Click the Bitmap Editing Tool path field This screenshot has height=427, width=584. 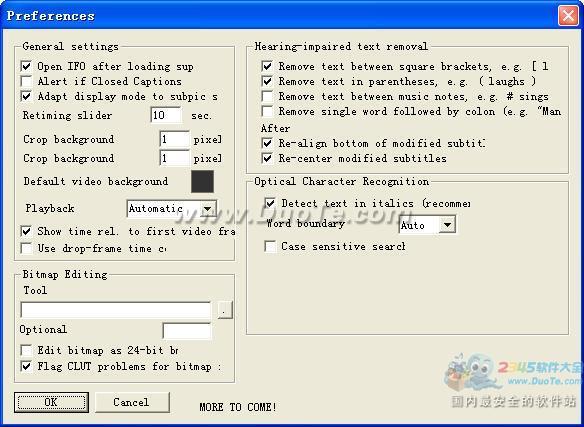[115, 310]
